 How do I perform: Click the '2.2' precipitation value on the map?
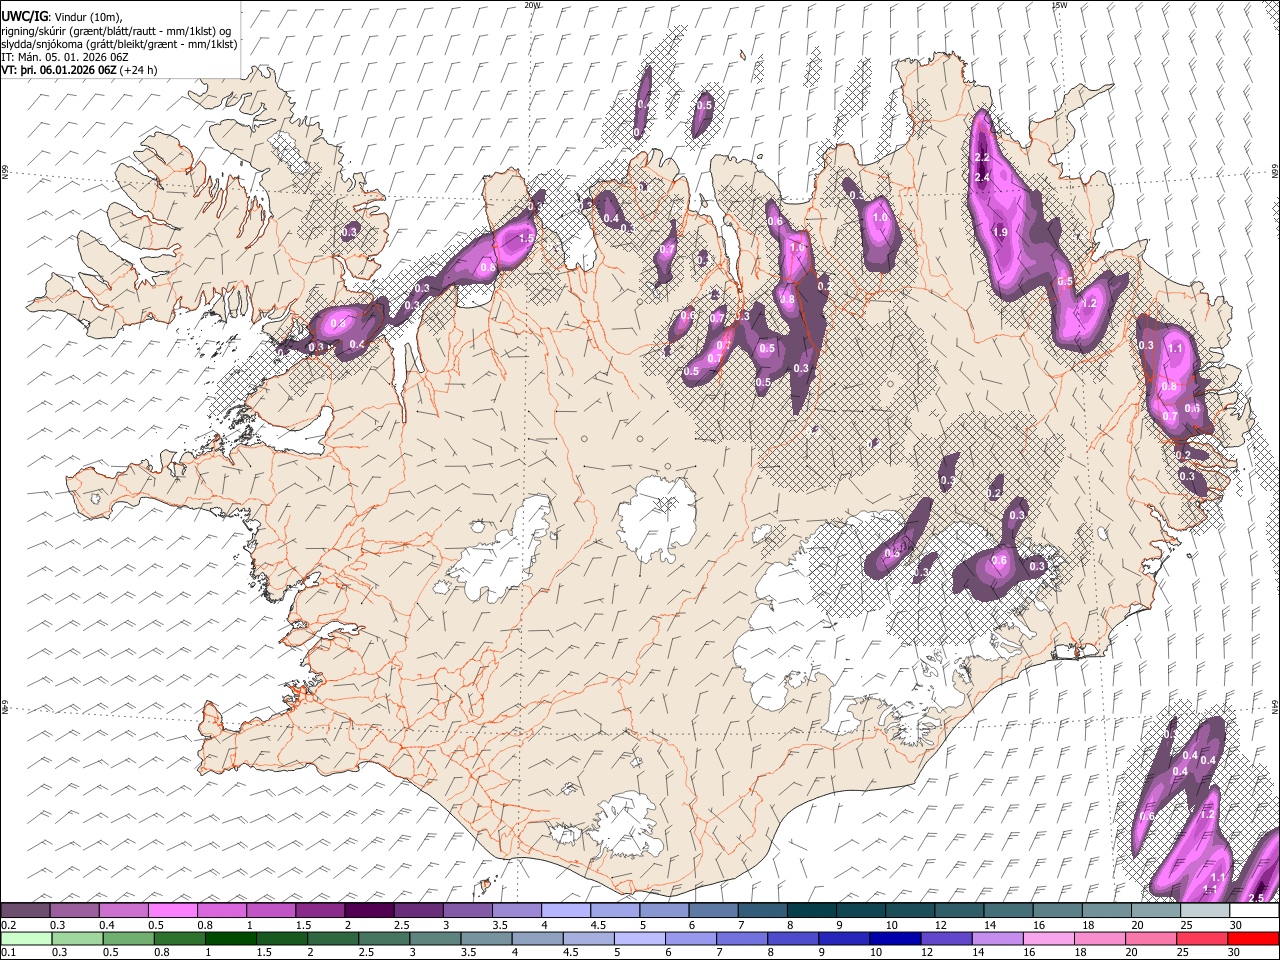tap(981, 158)
